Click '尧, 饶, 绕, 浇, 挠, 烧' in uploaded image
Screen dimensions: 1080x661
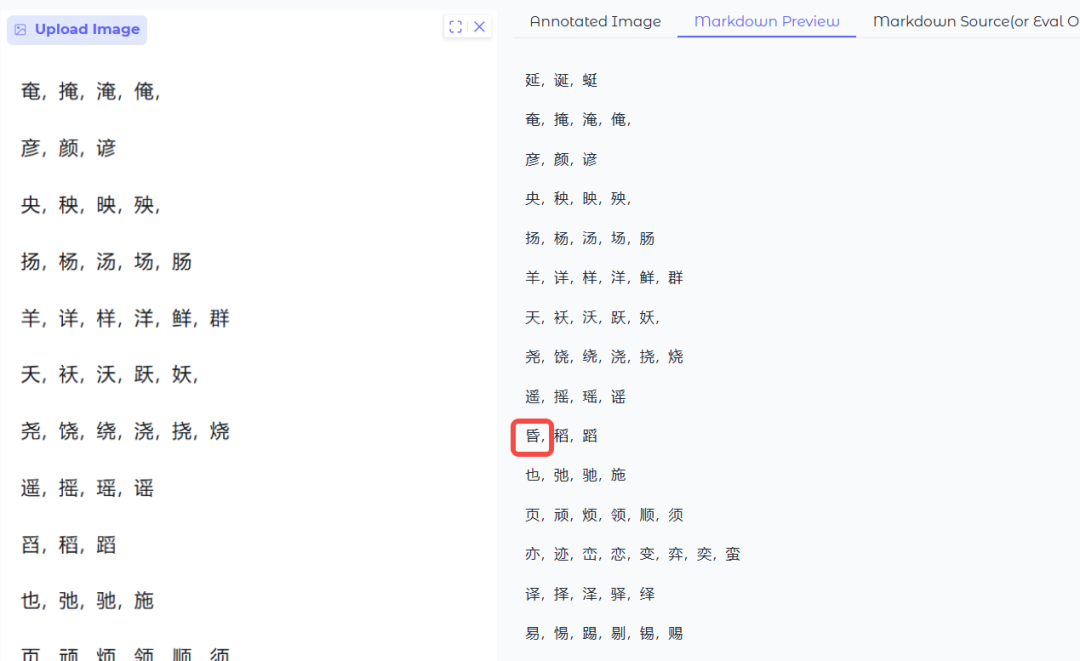click(125, 432)
